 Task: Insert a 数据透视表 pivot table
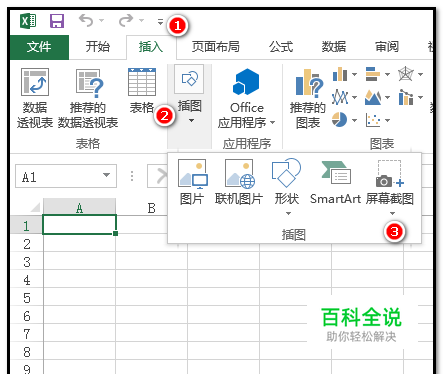coord(35,99)
